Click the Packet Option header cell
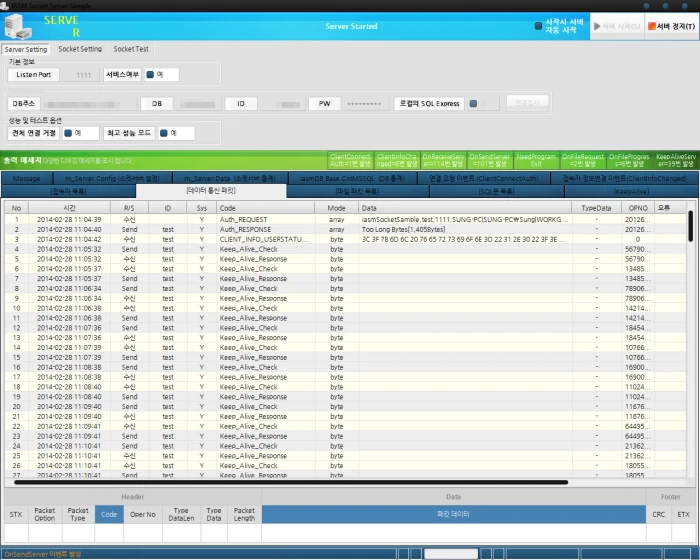The height and width of the screenshot is (560, 700). 45,514
